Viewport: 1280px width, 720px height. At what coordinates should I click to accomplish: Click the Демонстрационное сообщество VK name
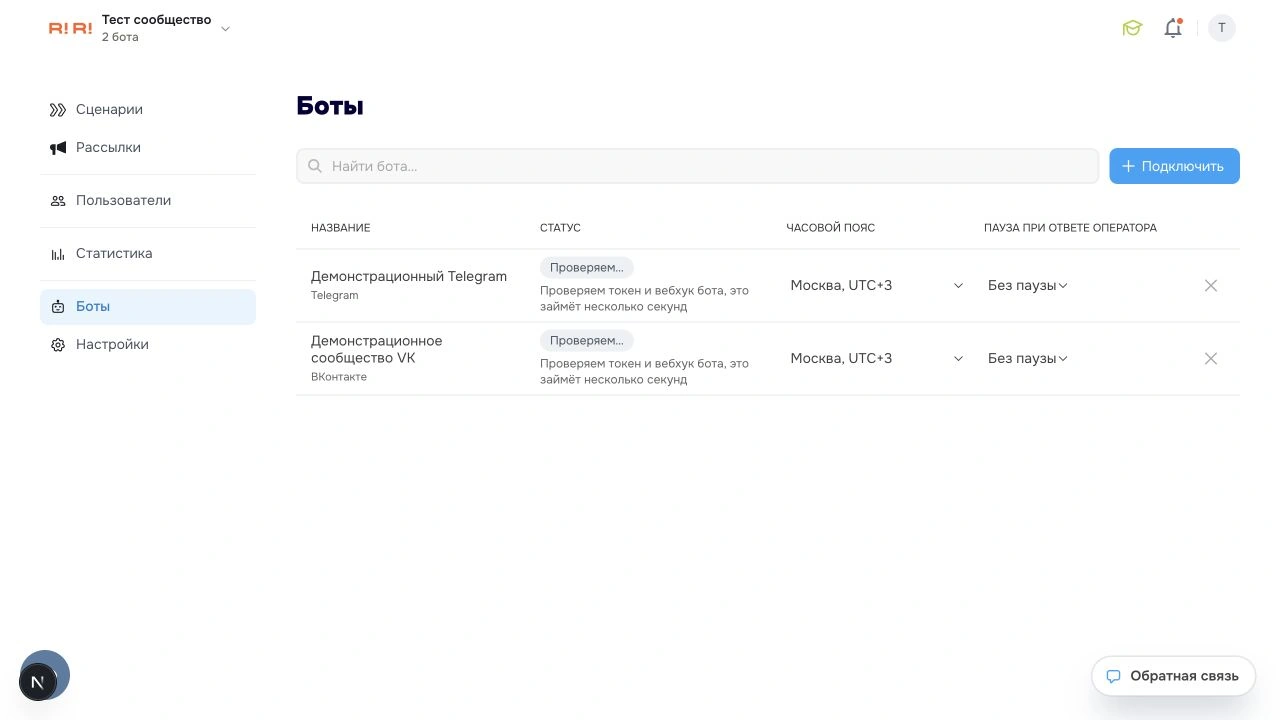tap(377, 350)
